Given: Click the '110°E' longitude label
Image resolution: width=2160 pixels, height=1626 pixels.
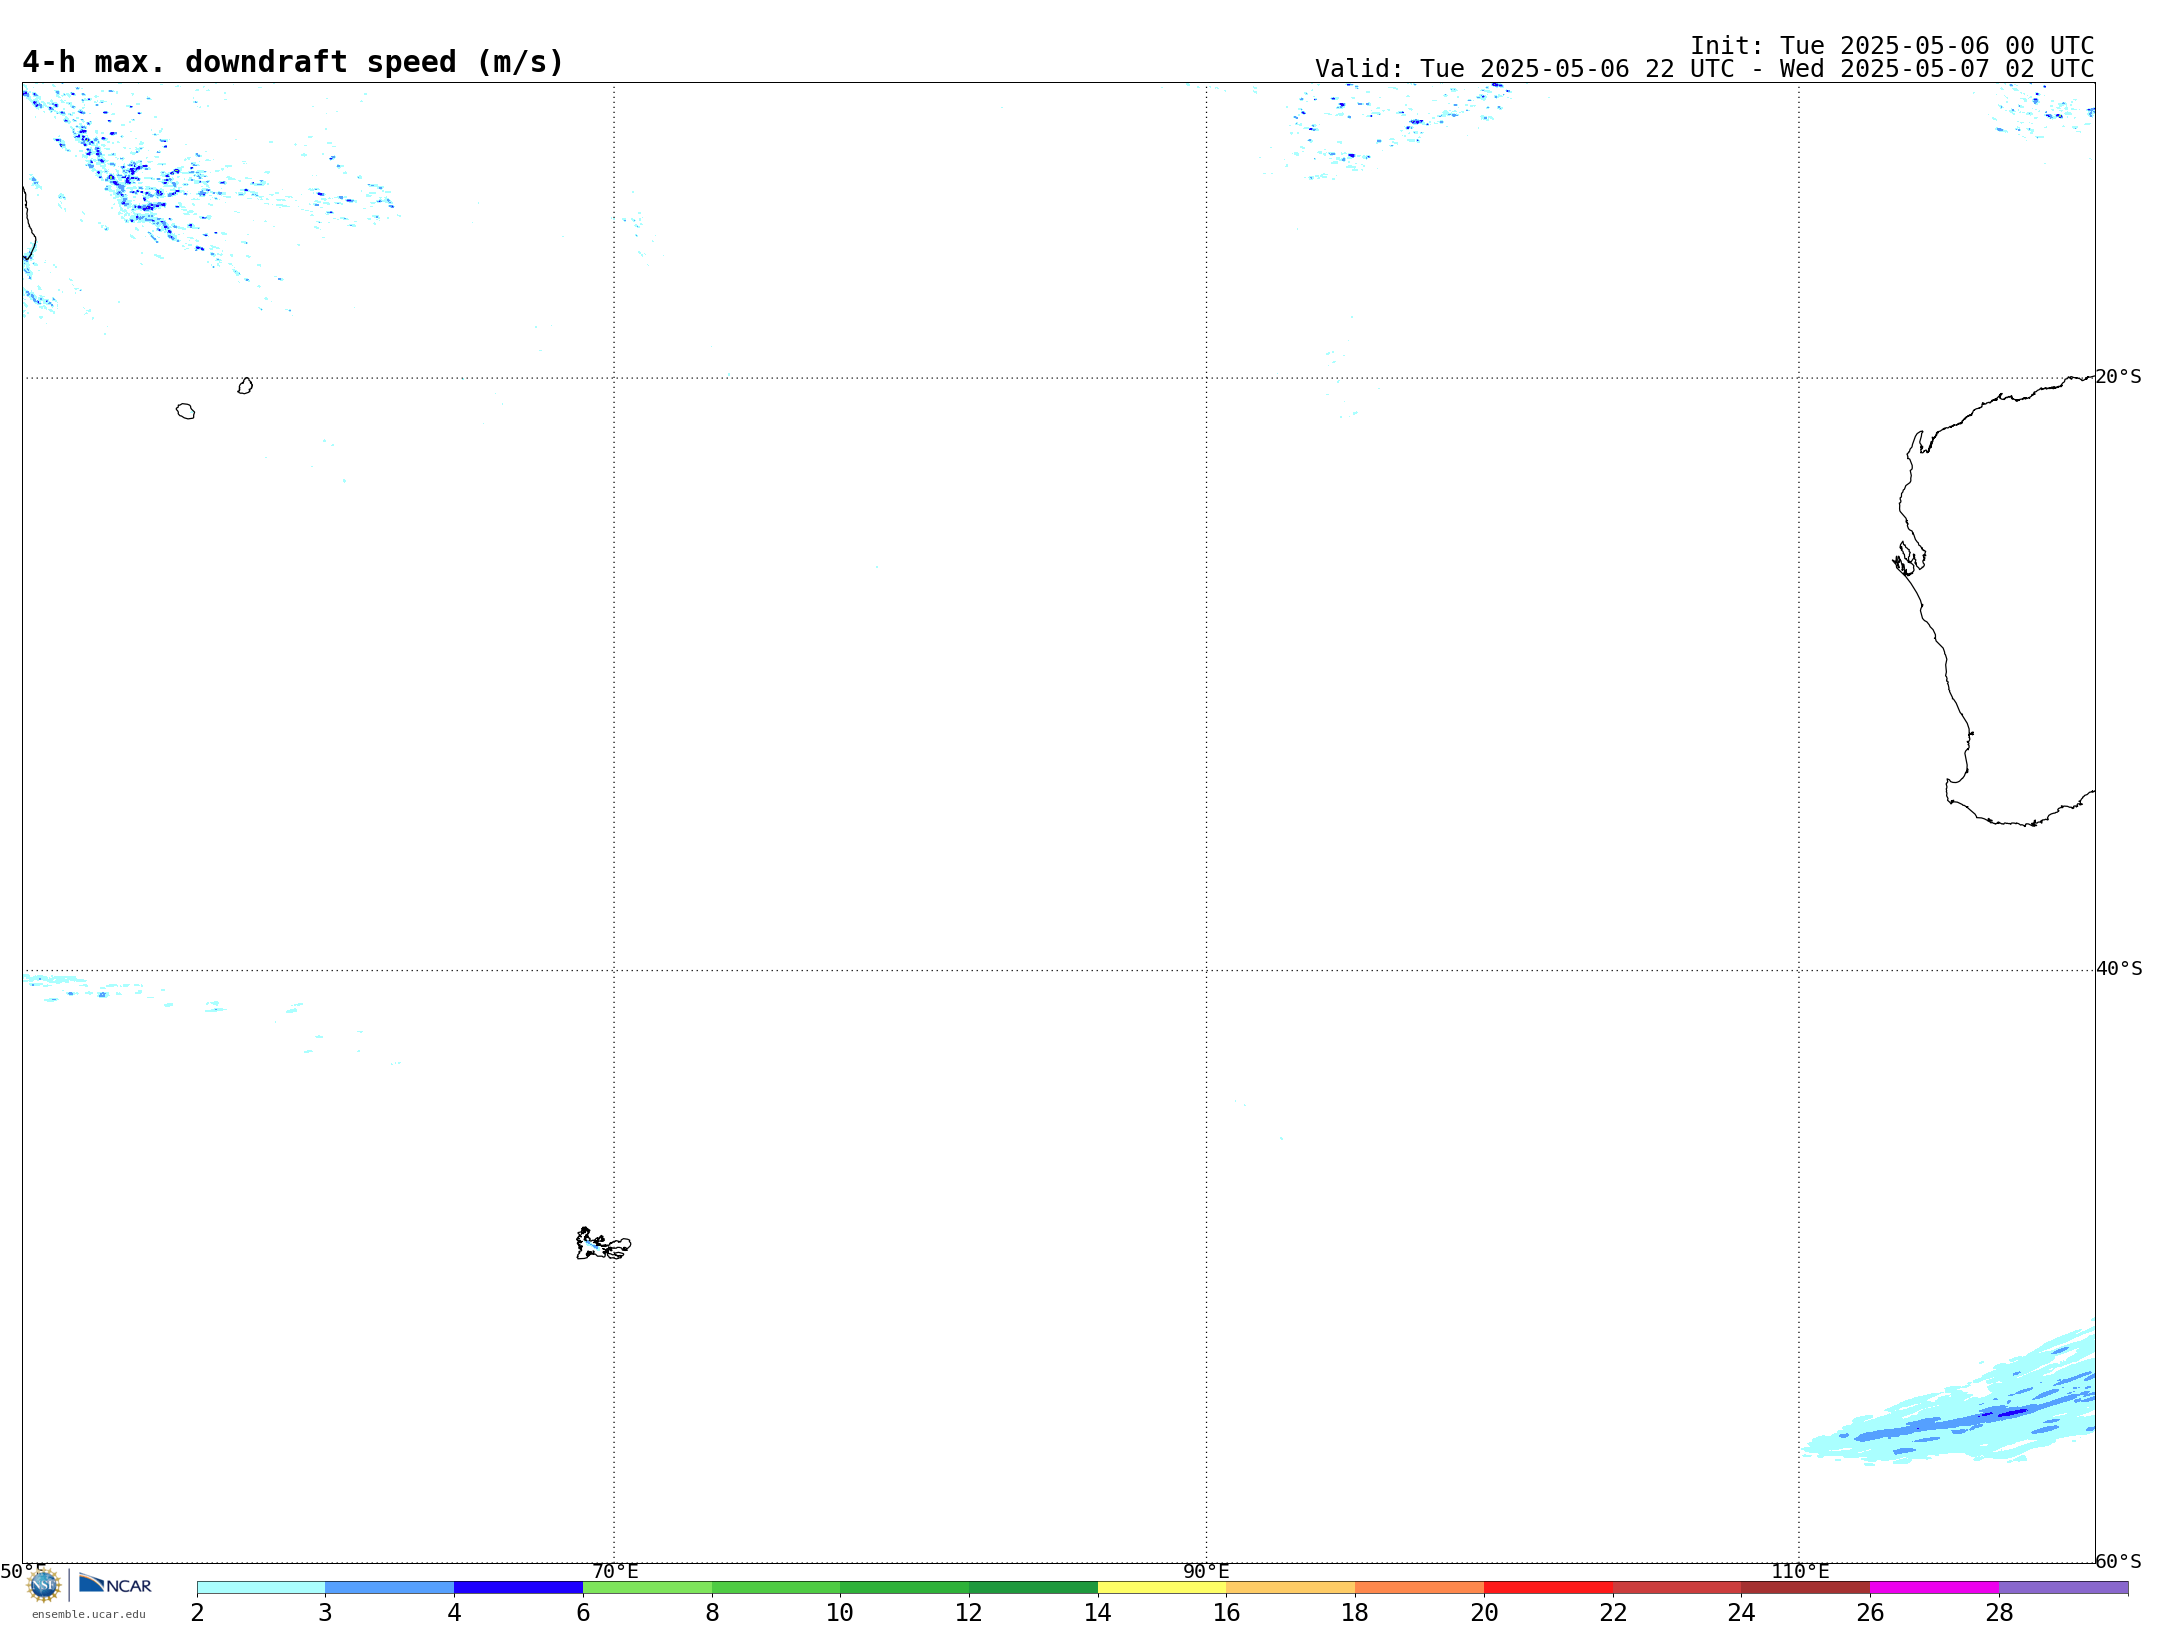Looking at the screenshot, I should tap(1800, 1572).
